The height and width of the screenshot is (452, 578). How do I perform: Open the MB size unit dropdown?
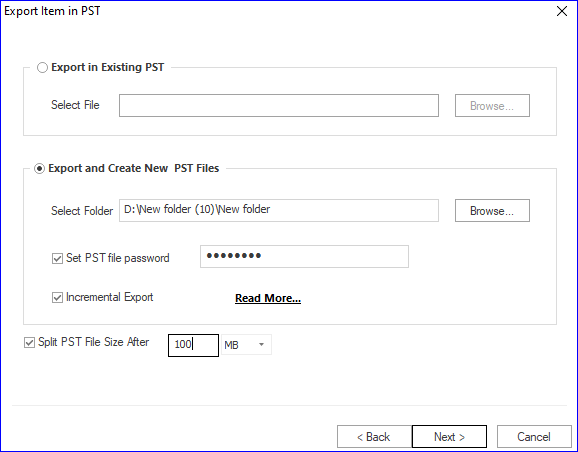tap(246, 345)
